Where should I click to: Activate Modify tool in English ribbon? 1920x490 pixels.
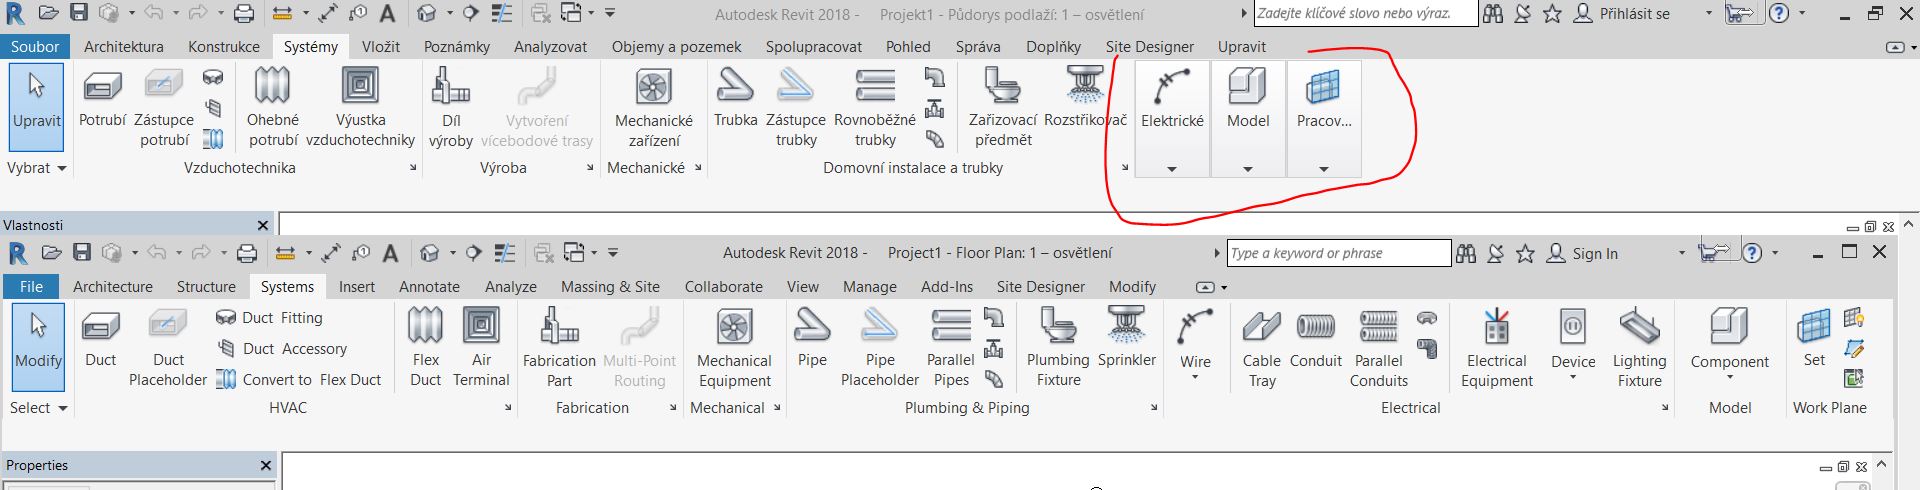[38, 348]
